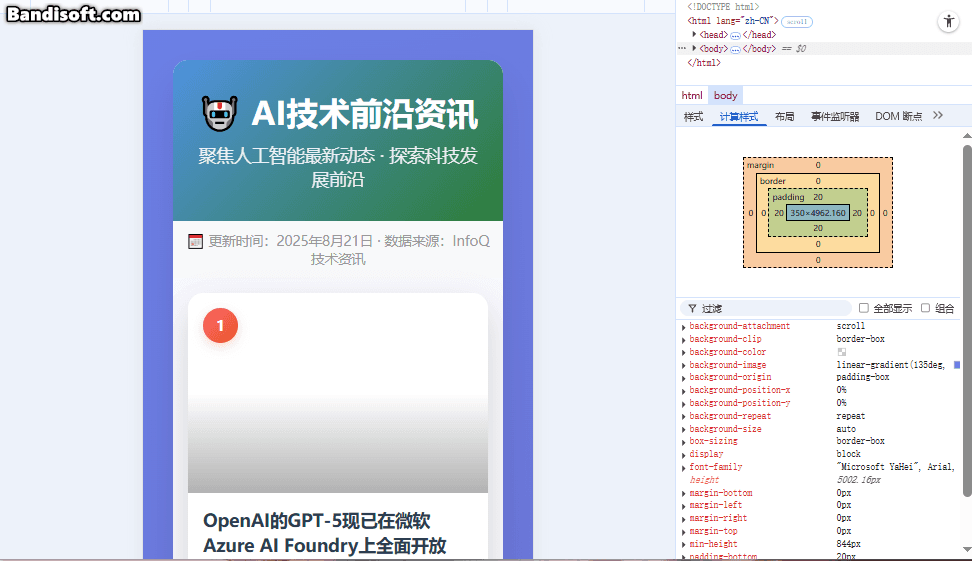Expand the margin-left property

point(684,506)
